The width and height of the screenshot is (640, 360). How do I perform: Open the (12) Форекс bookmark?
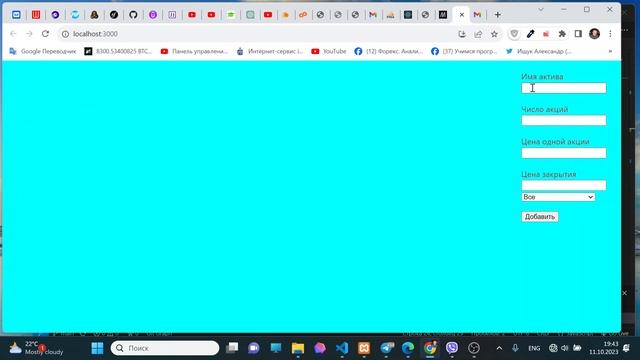(x=388, y=51)
